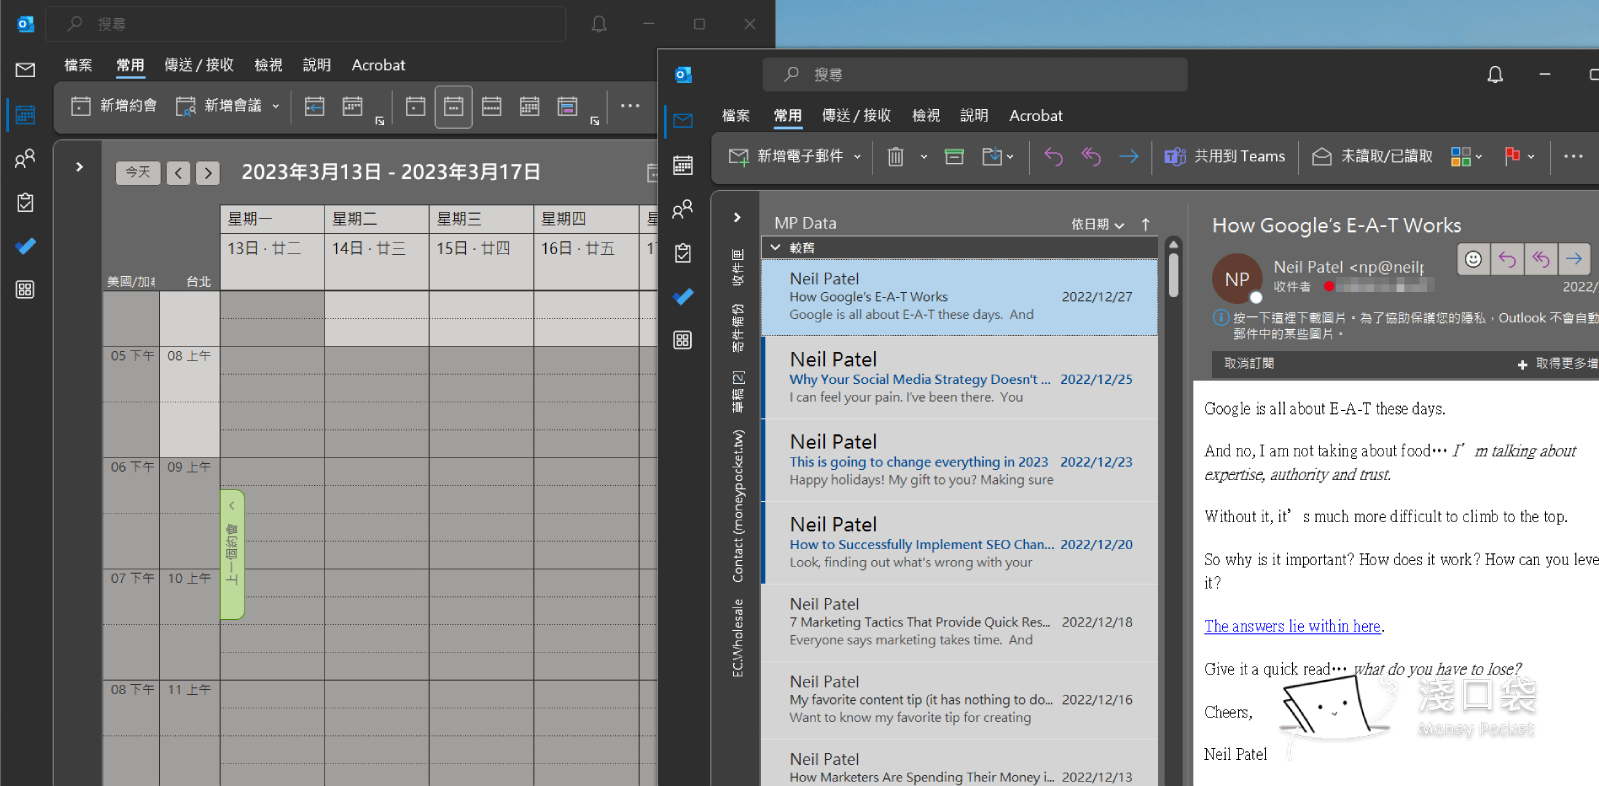
Task: Click Reply All arrow in mail ribbon
Action: [x=1091, y=157]
